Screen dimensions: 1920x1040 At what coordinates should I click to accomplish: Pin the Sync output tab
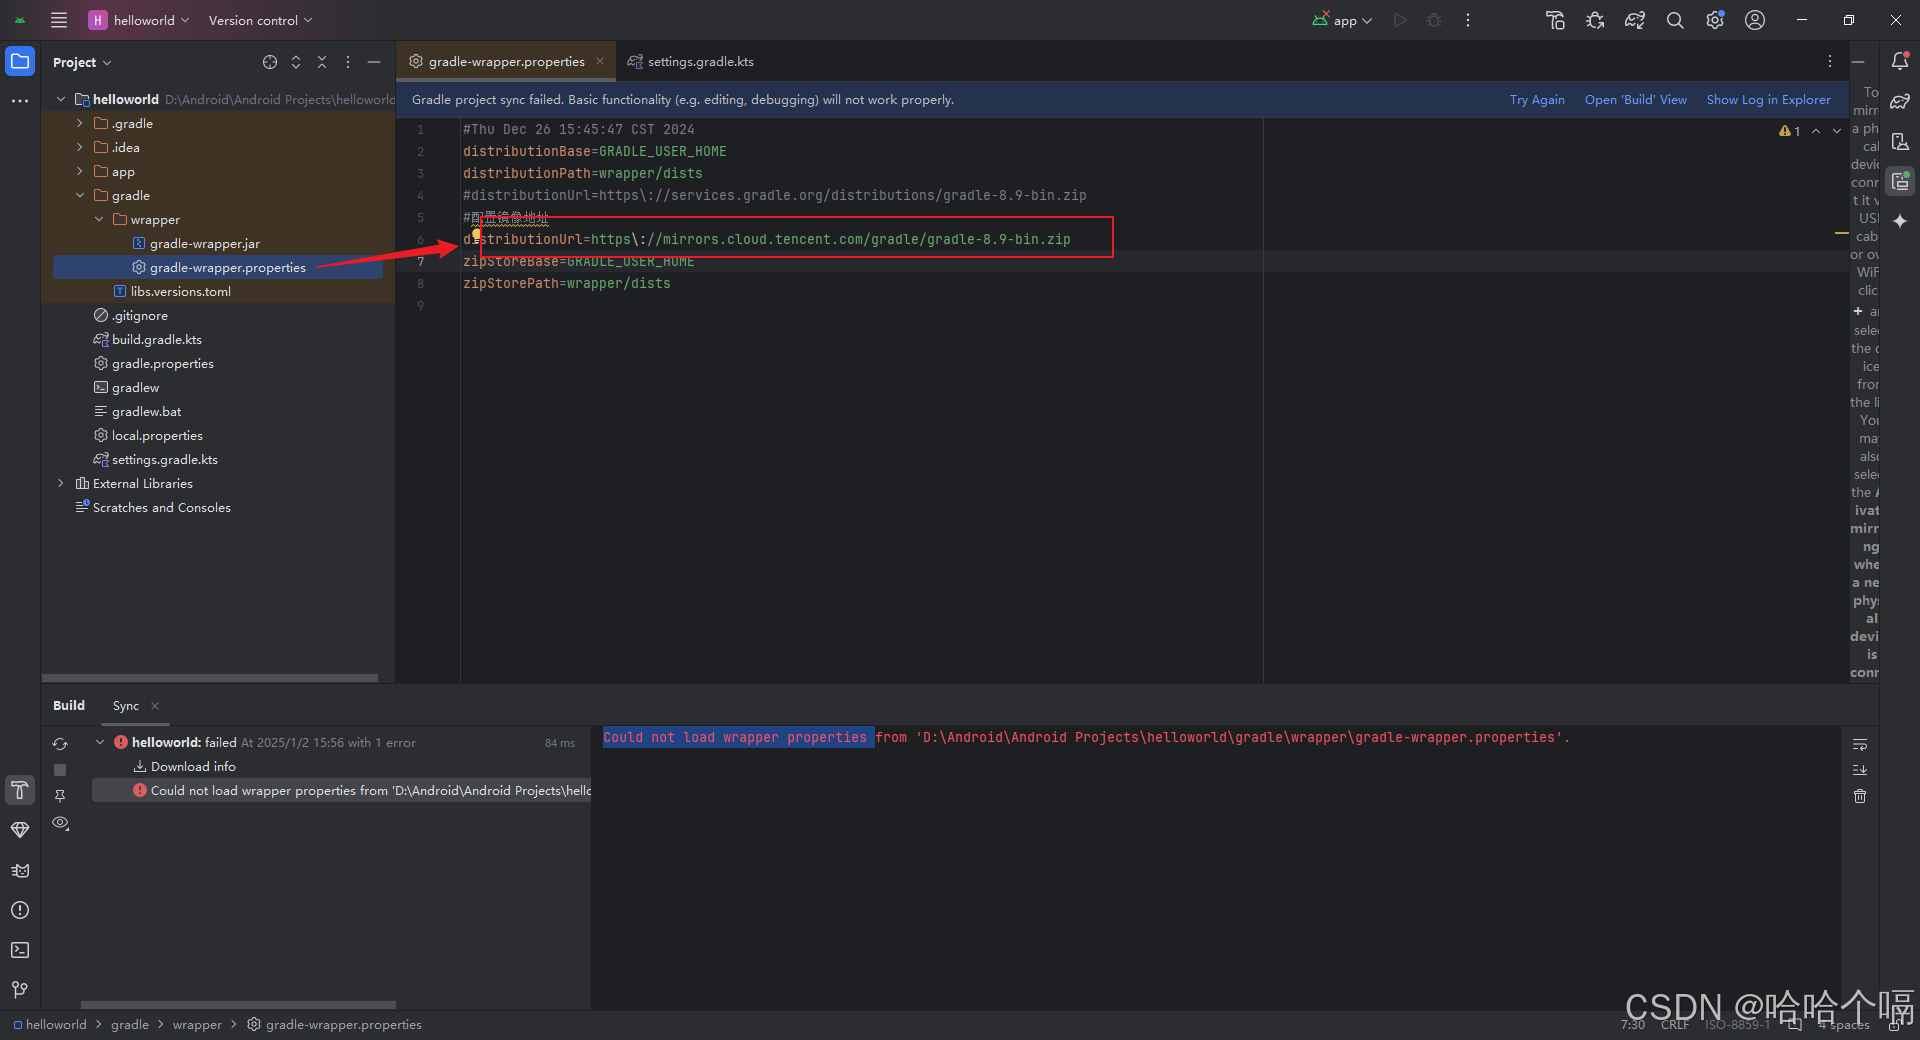(59, 796)
